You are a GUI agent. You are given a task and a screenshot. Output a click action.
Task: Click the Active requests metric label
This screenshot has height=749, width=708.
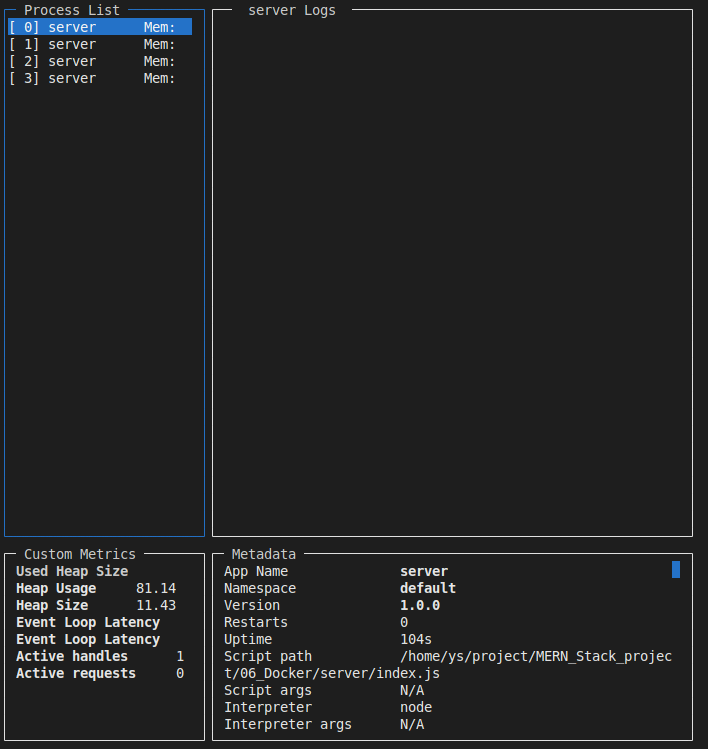(76, 674)
